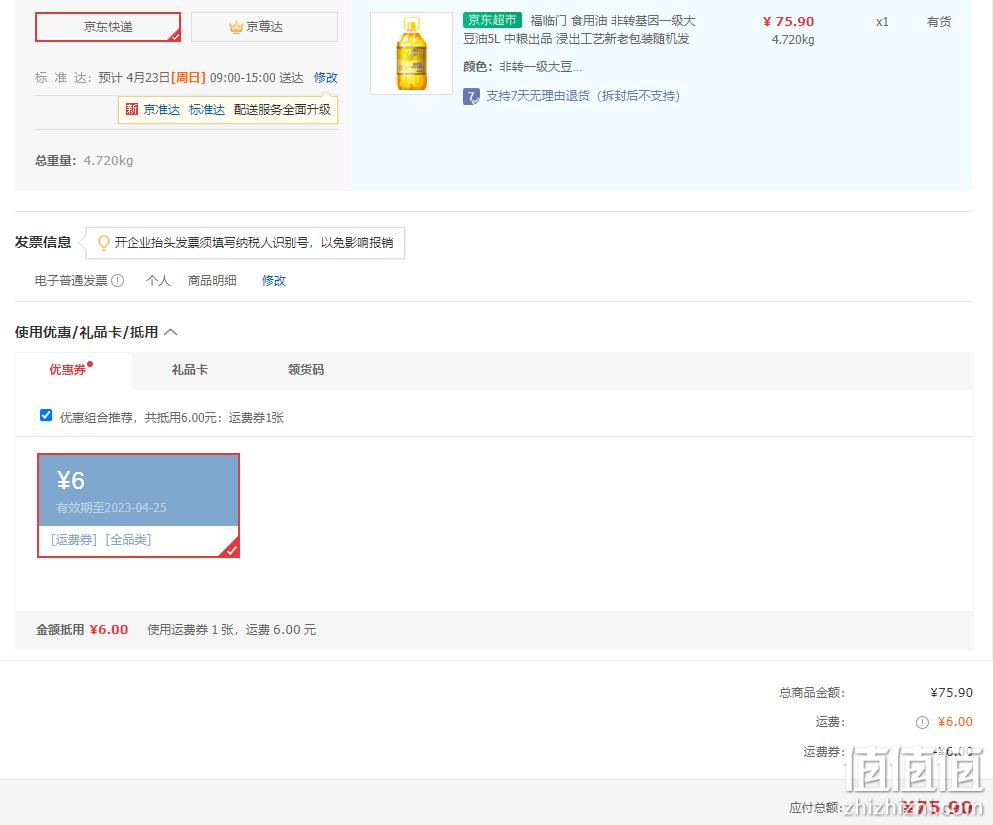993x825 pixels.
Task: Deselect the ¥6 运费券 coupon card
Action: pyautogui.click(x=138, y=505)
